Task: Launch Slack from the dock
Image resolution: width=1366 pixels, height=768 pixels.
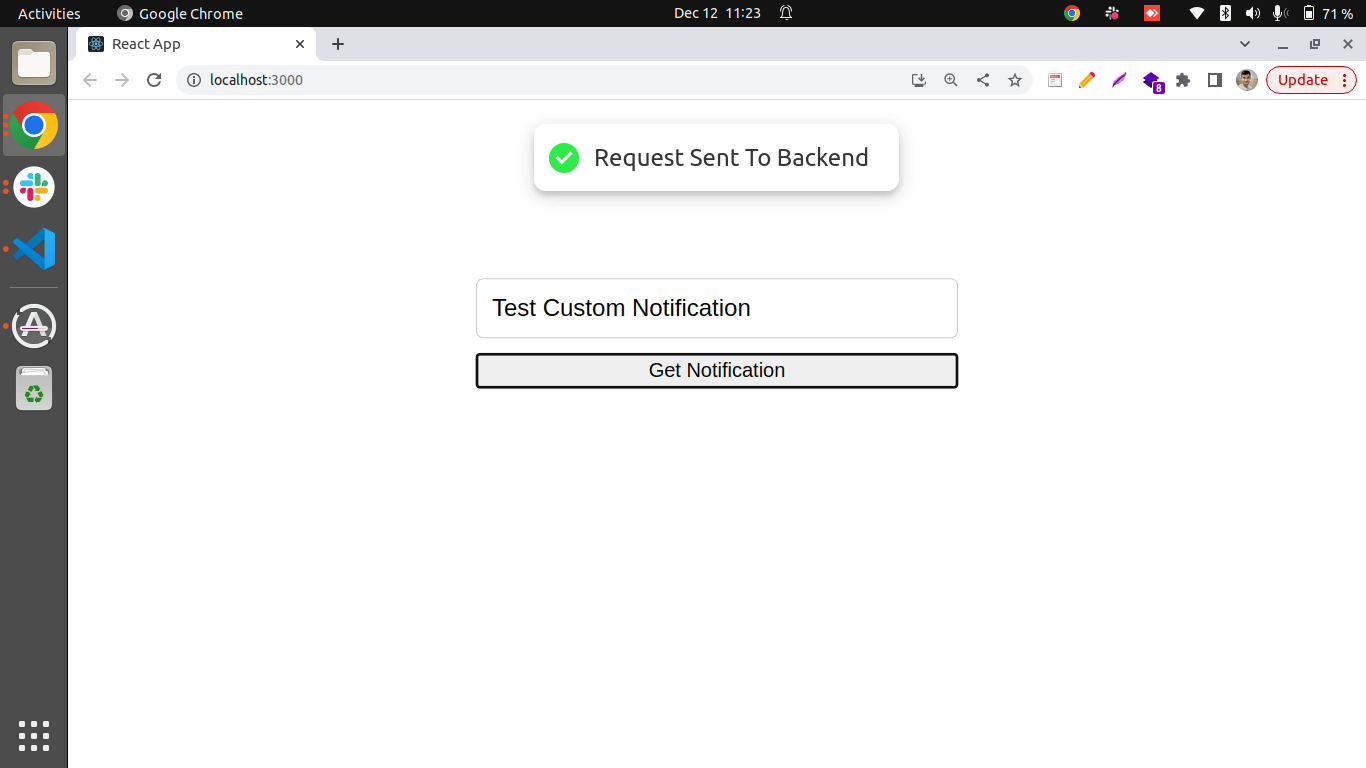Action: click(33, 187)
